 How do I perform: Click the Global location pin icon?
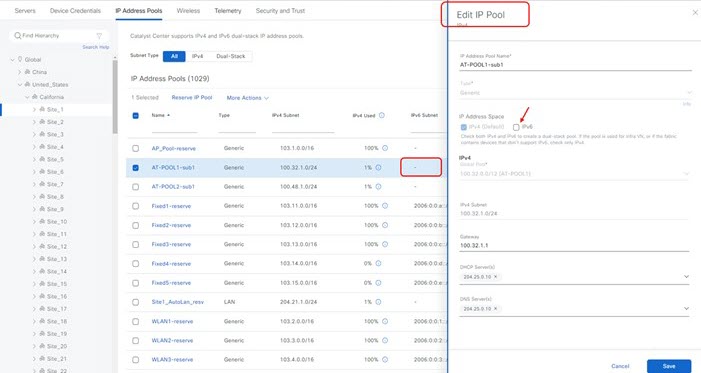click(20, 59)
